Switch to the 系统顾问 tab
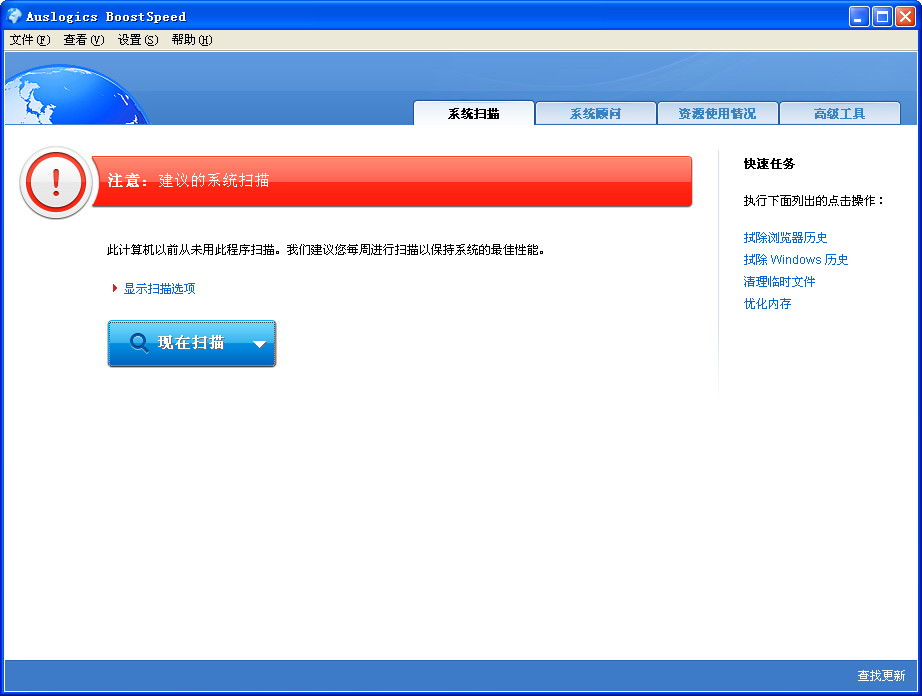 tap(595, 113)
